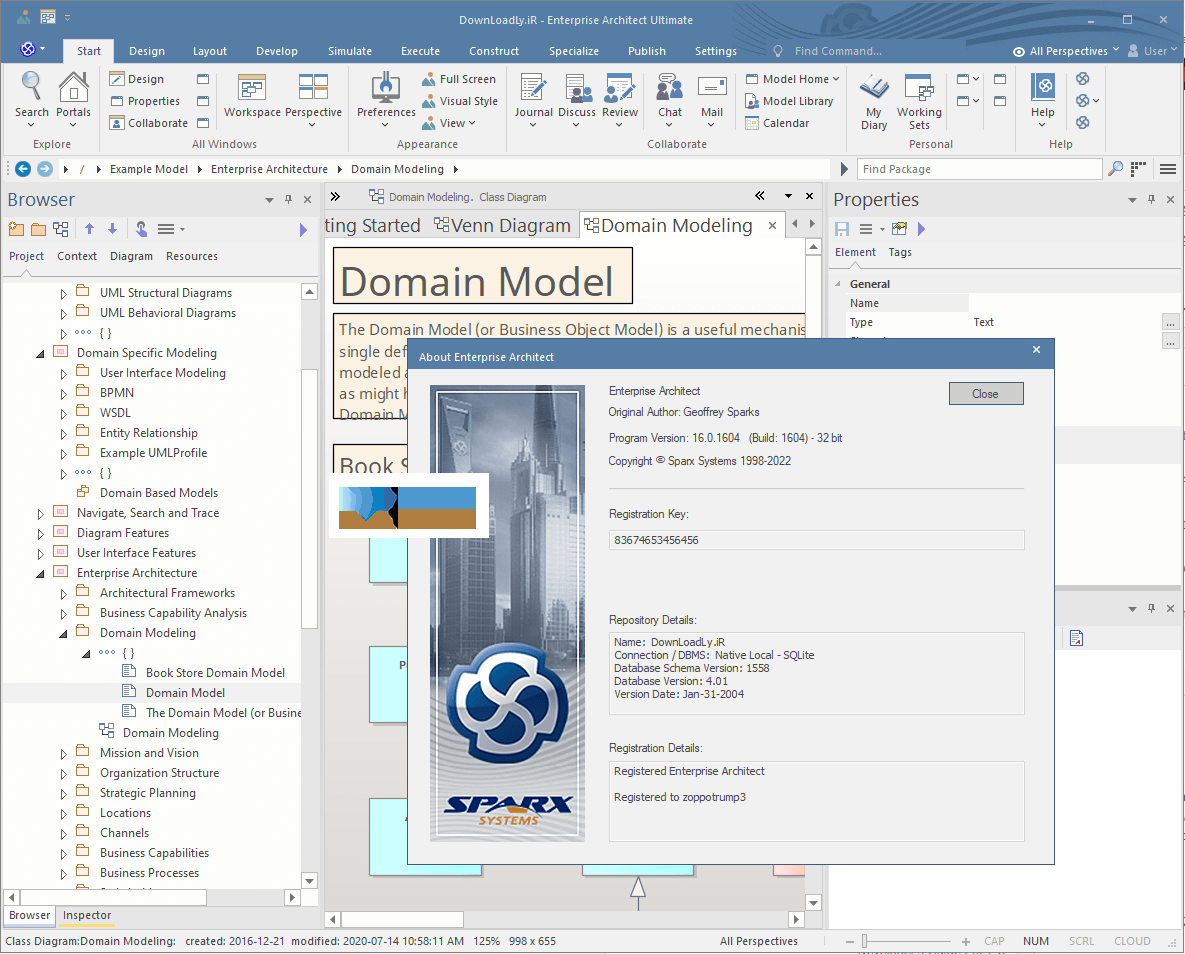The image size is (1185, 954).
Task: Click the Browser tree vertical scrollbar down arrow
Action: coord(309,880)
